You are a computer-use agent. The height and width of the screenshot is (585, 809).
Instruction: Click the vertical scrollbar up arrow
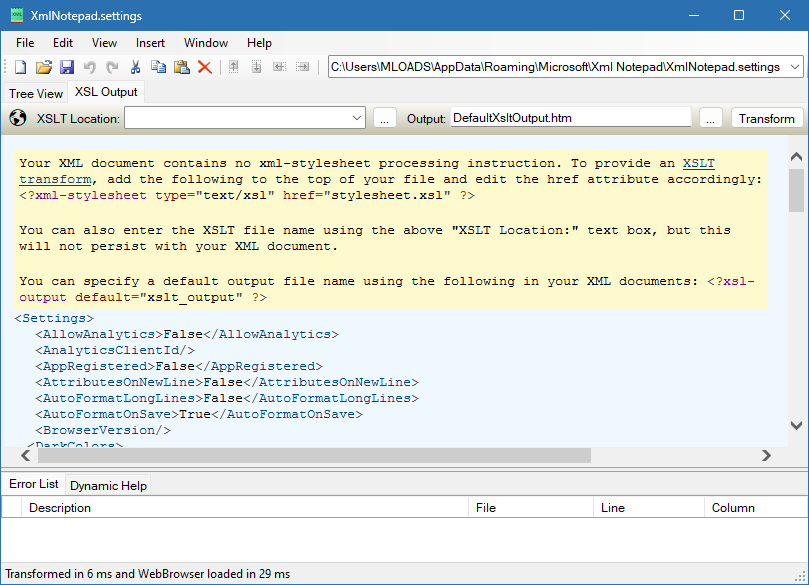click(796, 156)
